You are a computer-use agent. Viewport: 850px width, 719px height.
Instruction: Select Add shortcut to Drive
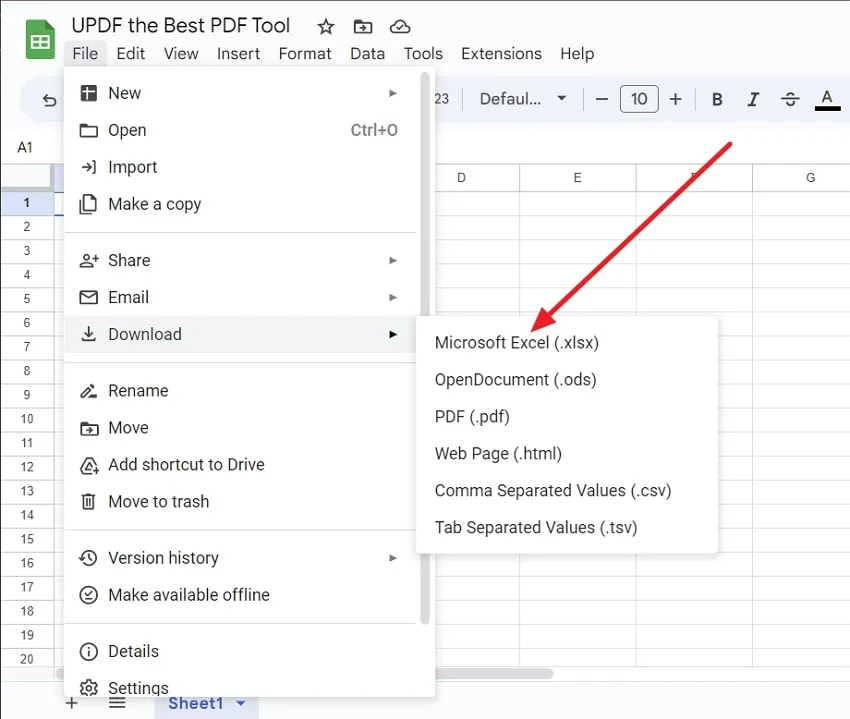[x=240, y=464]
